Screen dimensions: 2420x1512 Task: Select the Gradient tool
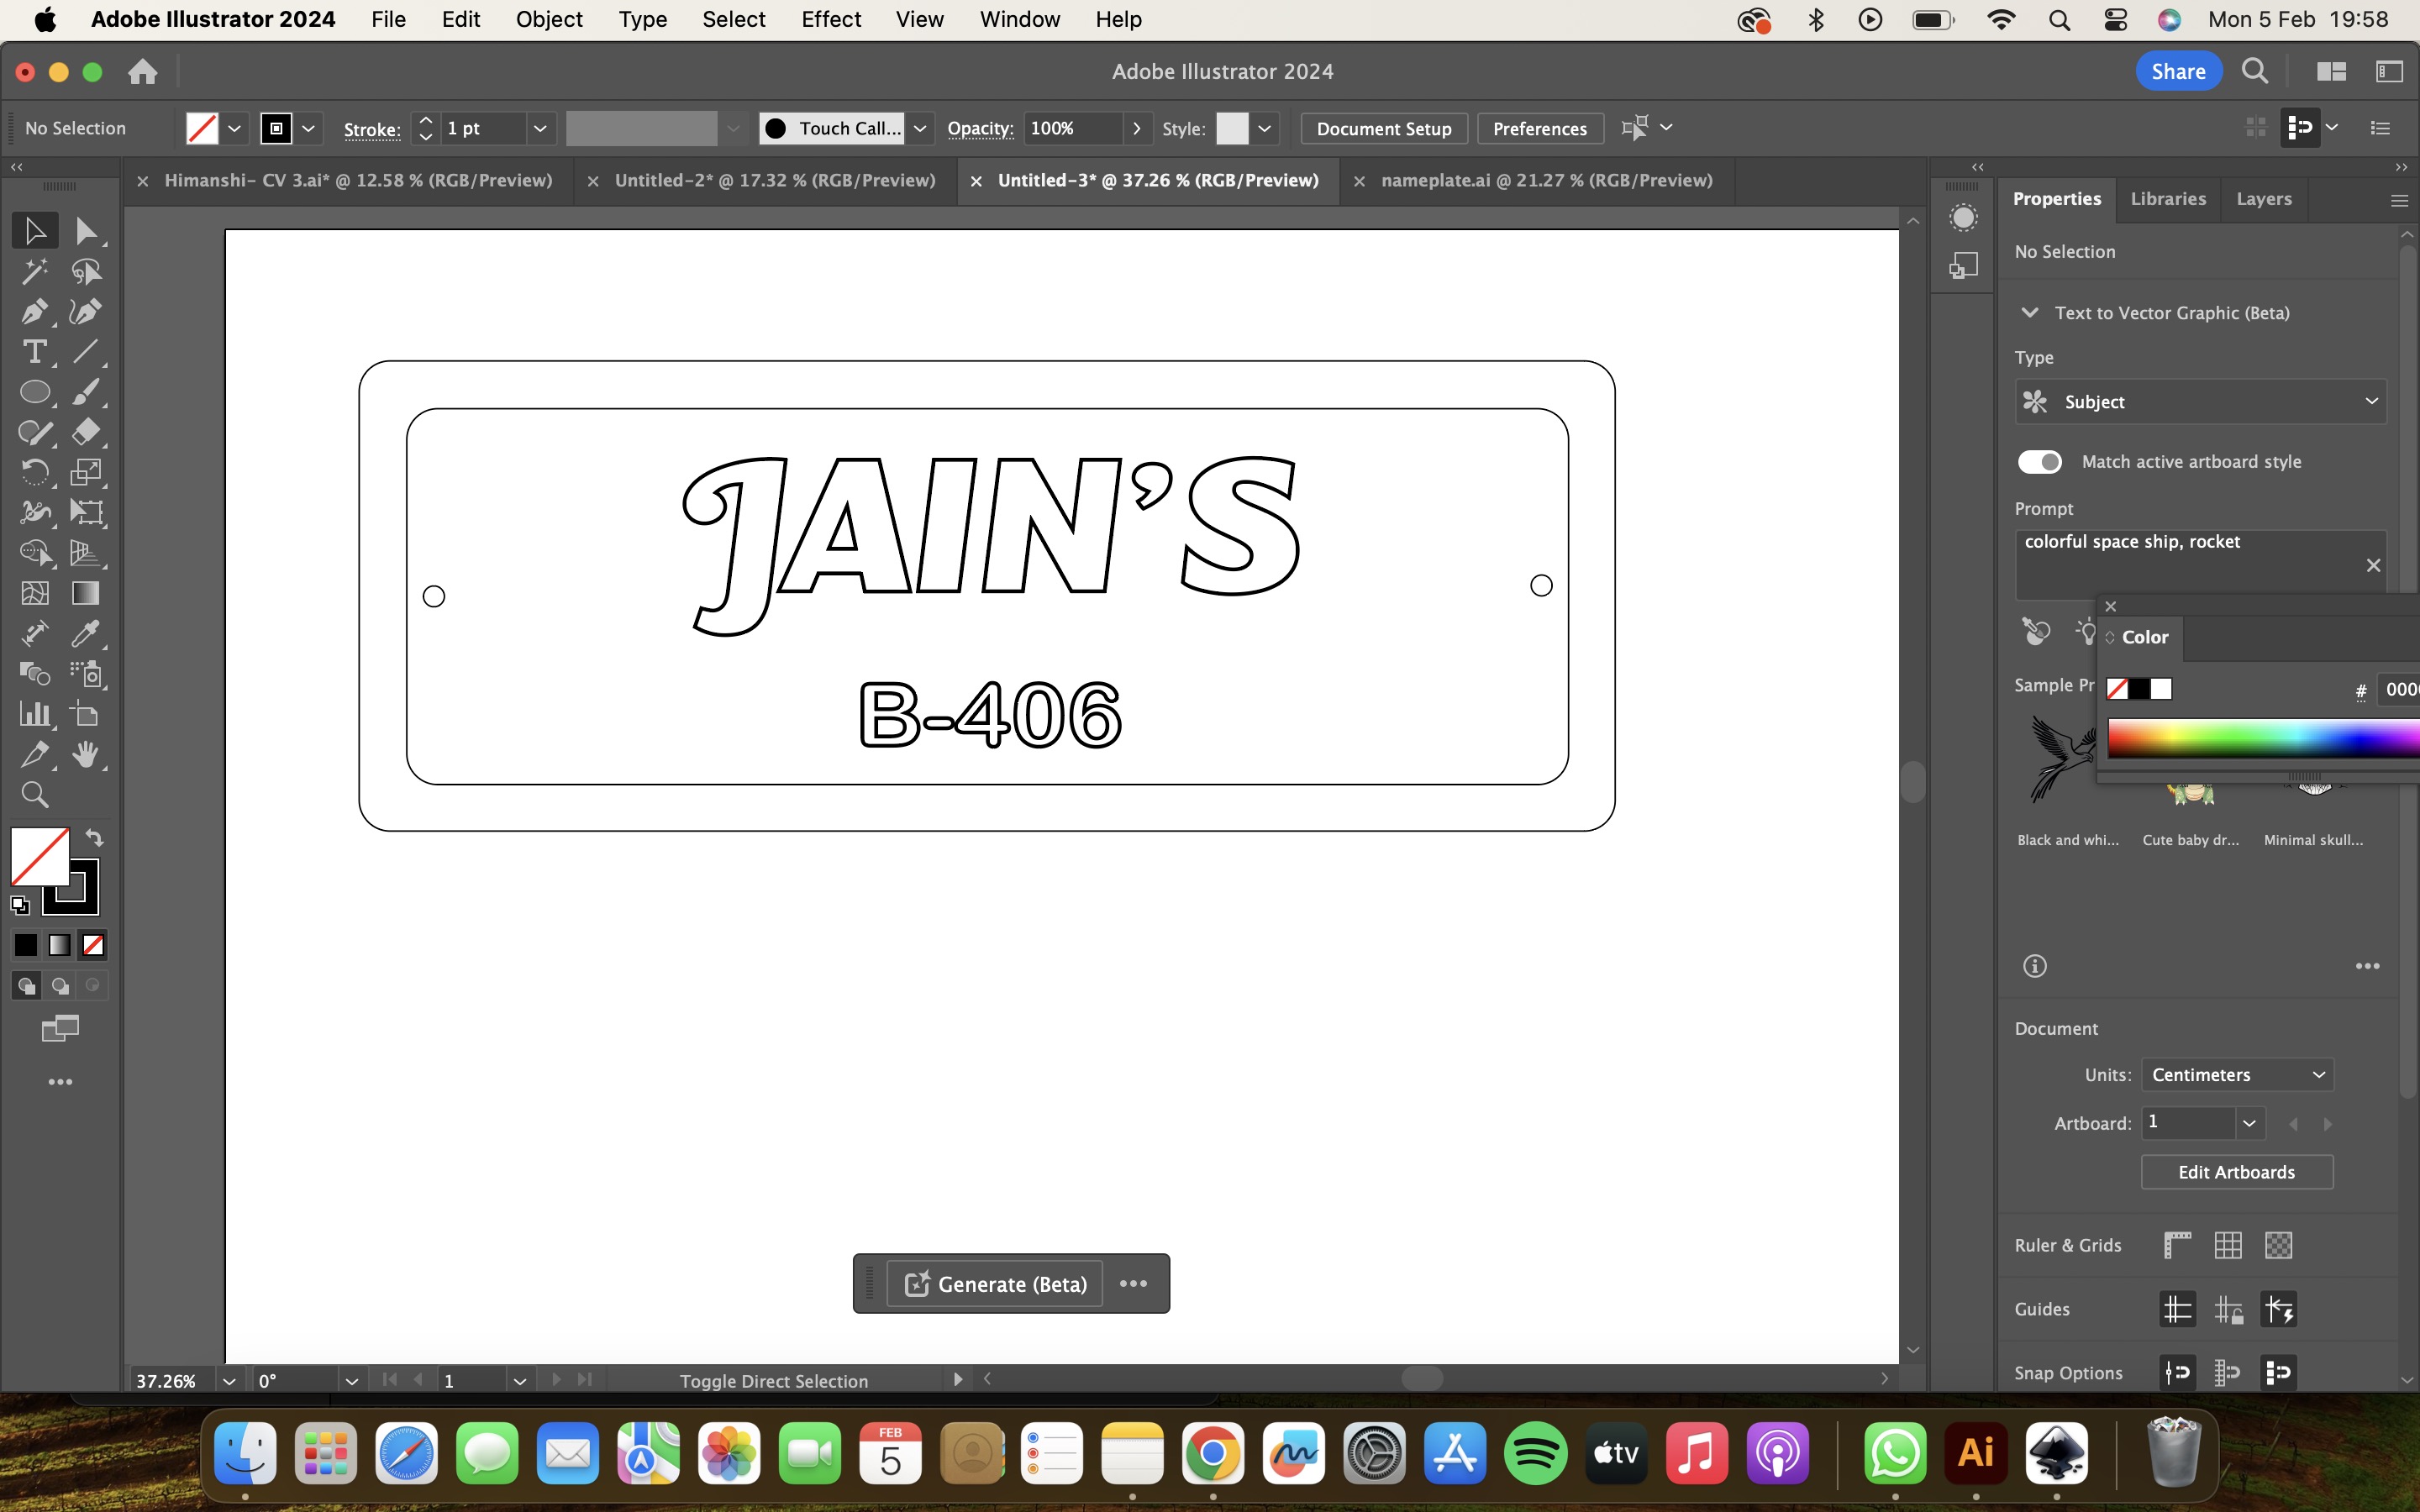pos(86,593)
